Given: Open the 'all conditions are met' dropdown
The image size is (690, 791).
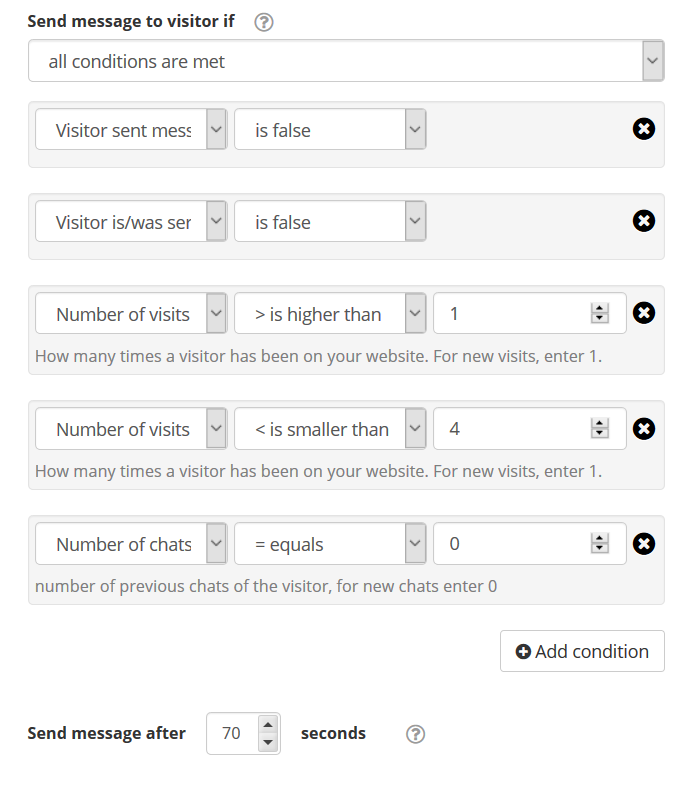Looking at the screenshot, I should click(x=346, y=61).
